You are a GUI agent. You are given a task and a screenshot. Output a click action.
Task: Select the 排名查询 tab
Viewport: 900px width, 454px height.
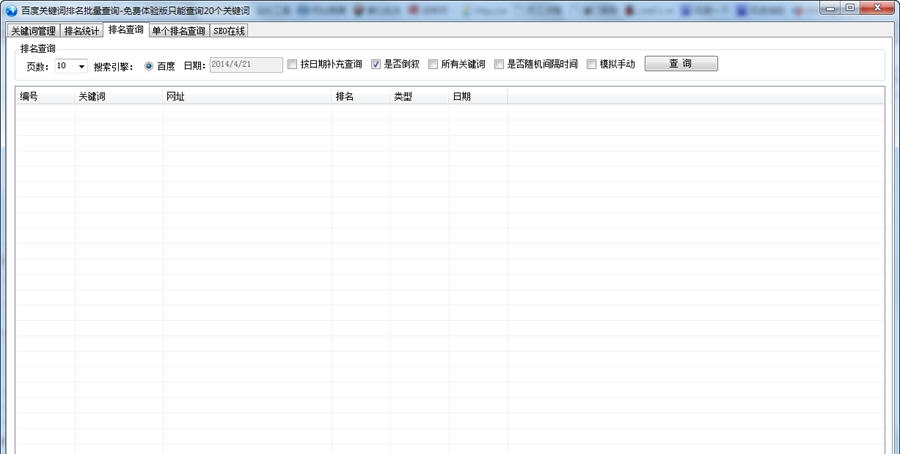(x=126, y=30)
